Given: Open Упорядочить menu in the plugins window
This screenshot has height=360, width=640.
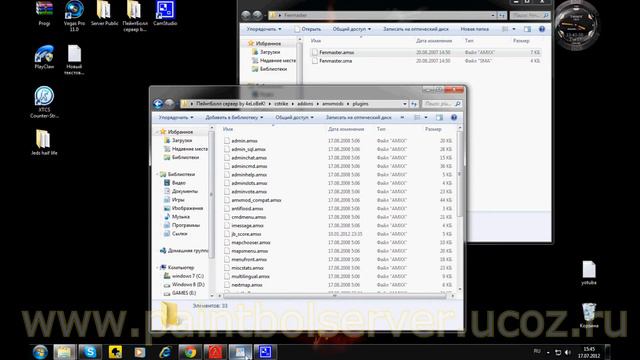Looking at the screenshot, I should click(x=176, y=118).
